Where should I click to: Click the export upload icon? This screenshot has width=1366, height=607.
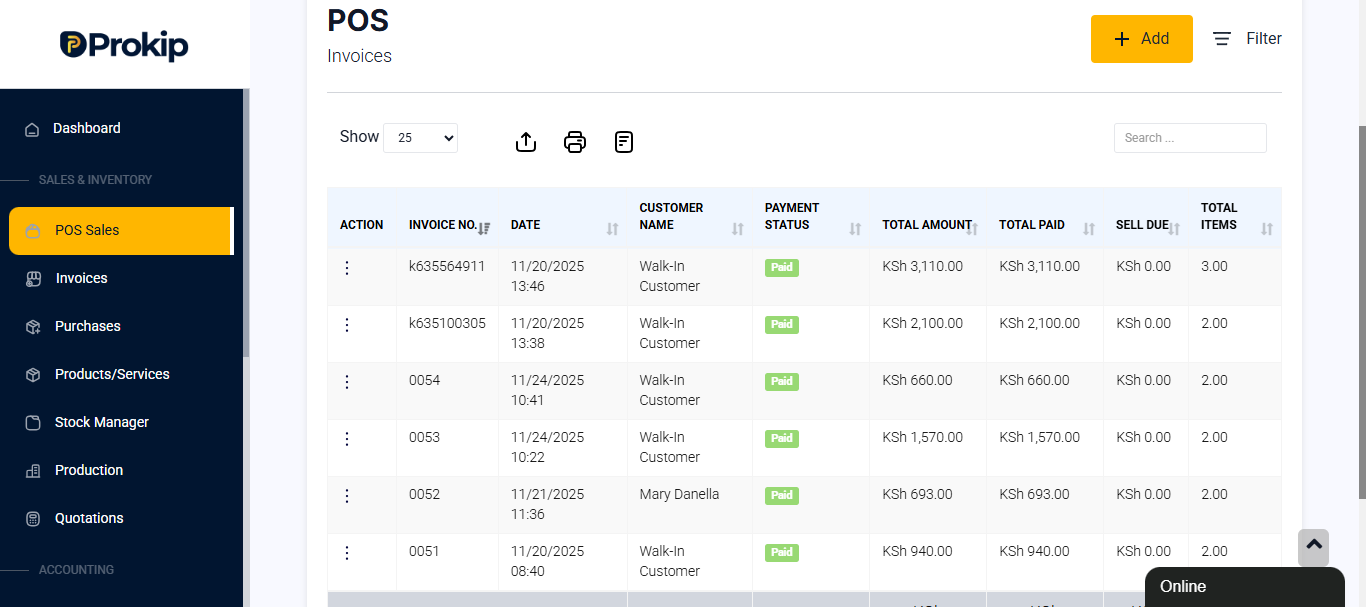(526, 142)
